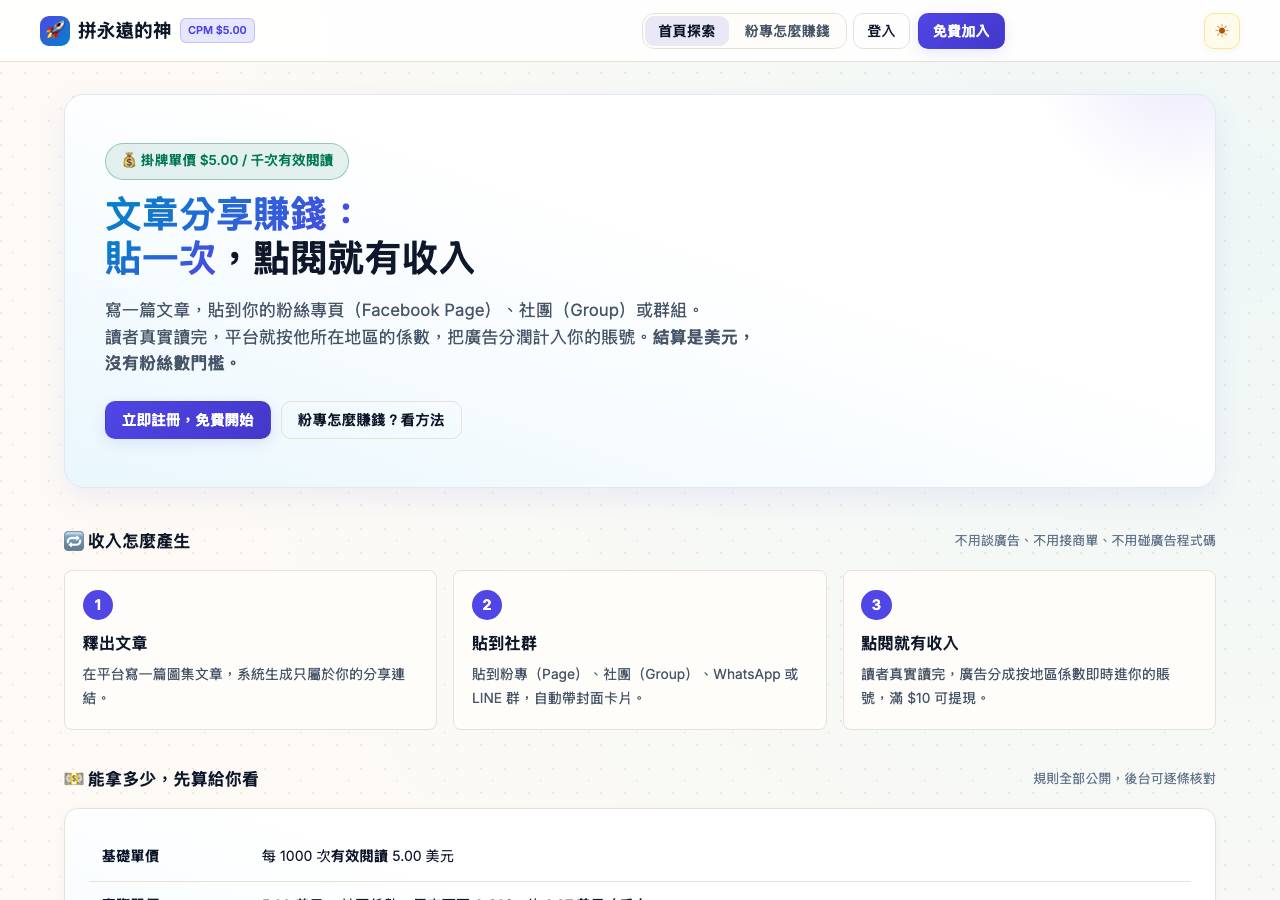Click the 基礎單價 row label

pos(130,856)
